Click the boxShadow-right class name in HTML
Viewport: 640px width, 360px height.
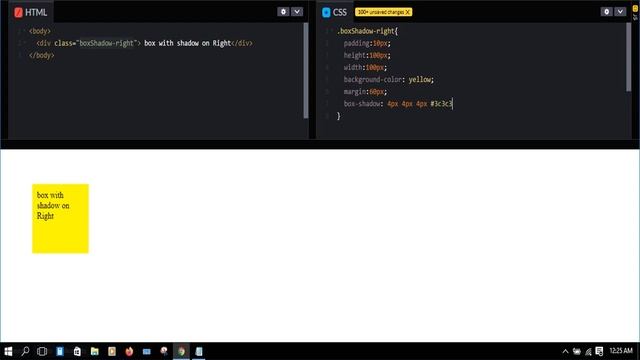107,43
